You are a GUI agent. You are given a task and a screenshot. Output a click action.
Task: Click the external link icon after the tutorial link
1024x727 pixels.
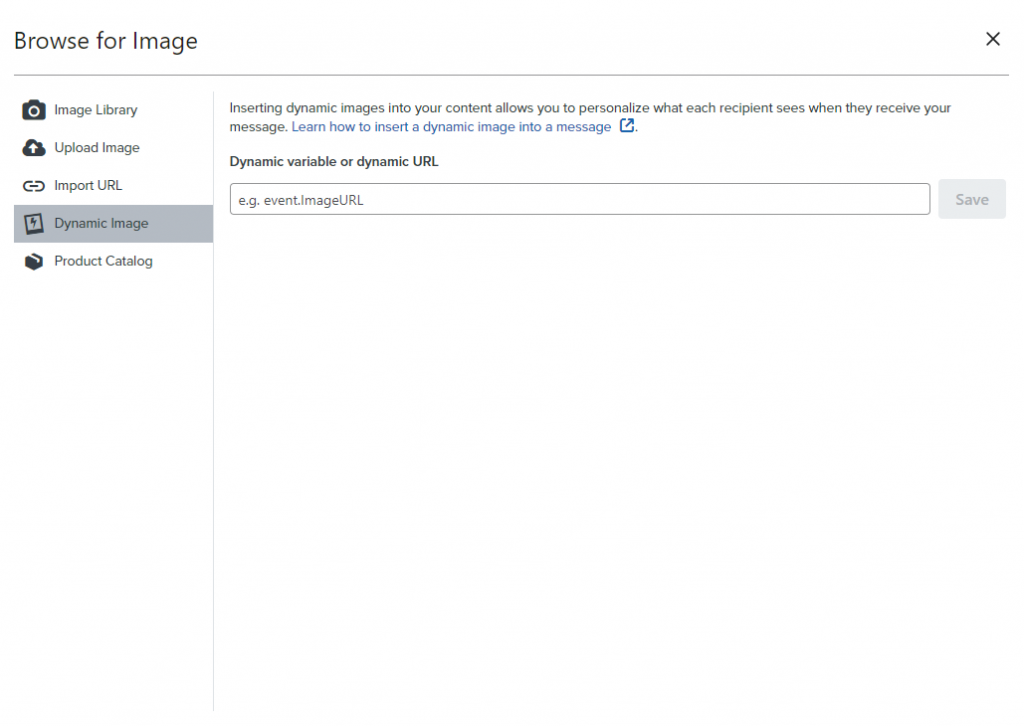[625, 126]
